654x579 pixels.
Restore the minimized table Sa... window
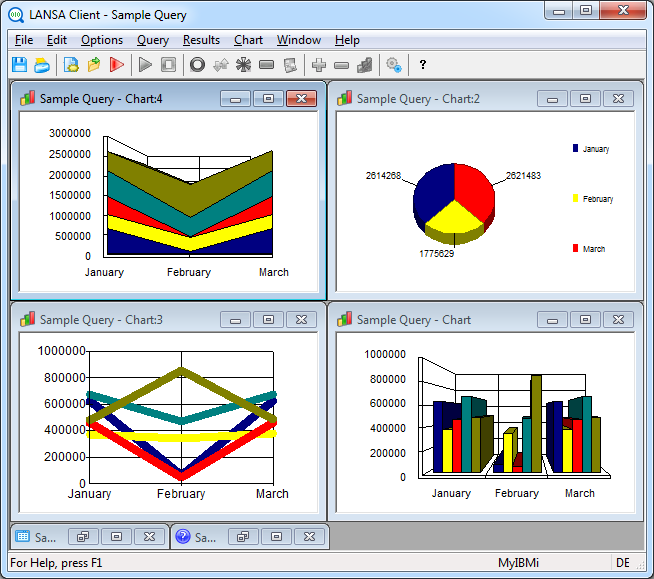[x=83, y=536]
